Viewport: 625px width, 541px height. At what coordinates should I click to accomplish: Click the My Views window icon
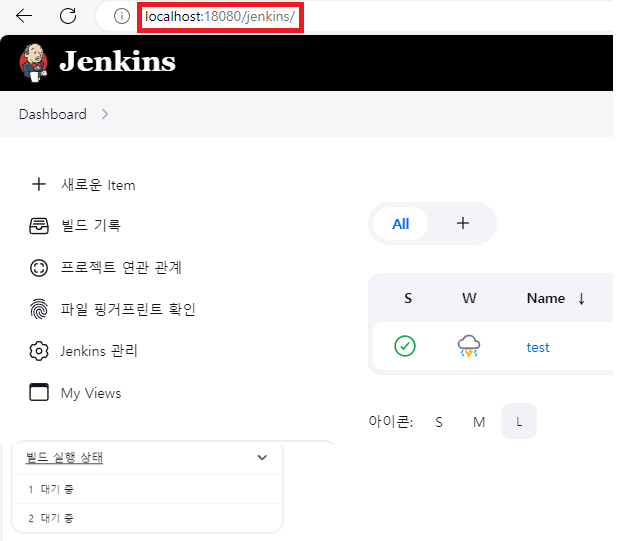pos(39,392)
